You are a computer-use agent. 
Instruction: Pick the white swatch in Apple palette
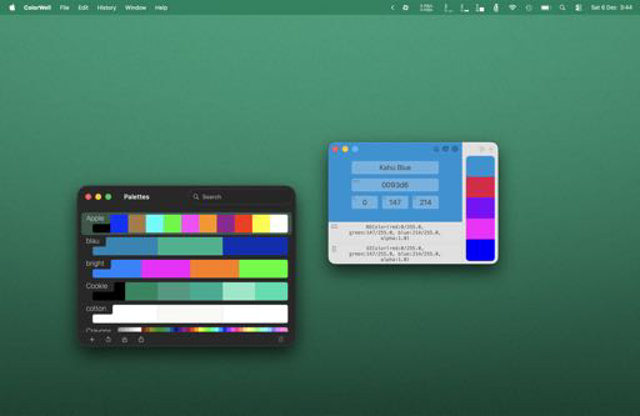[279, 224]
